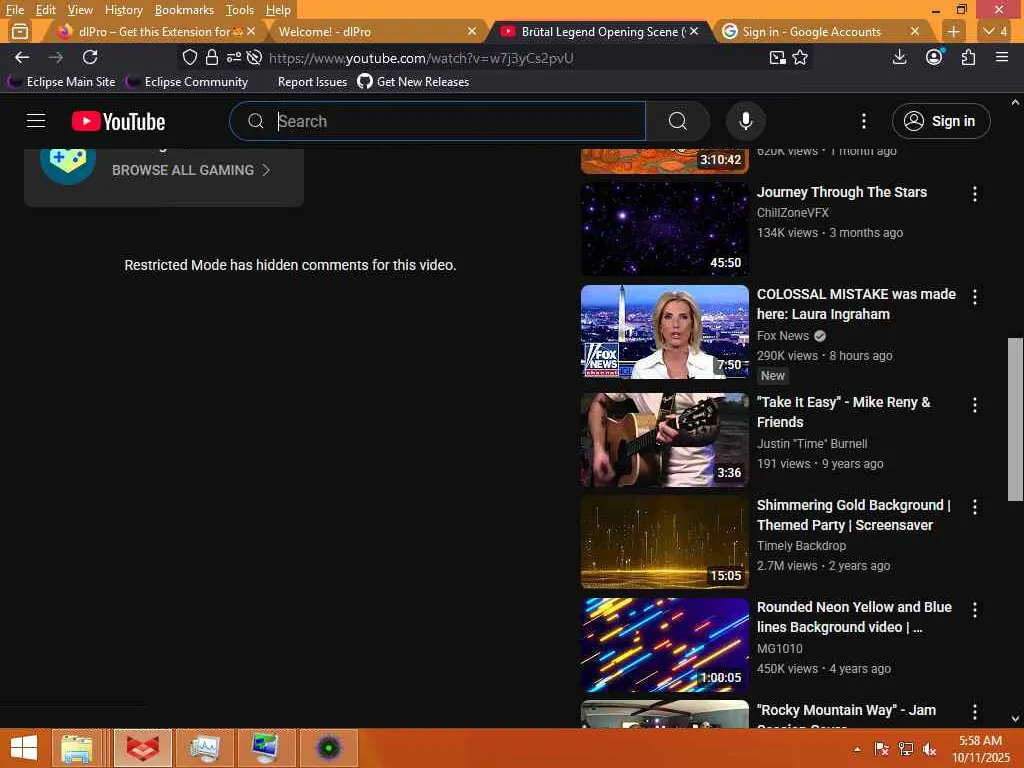
Task: Bookmark this page with star icon
Action: [800, 57]
